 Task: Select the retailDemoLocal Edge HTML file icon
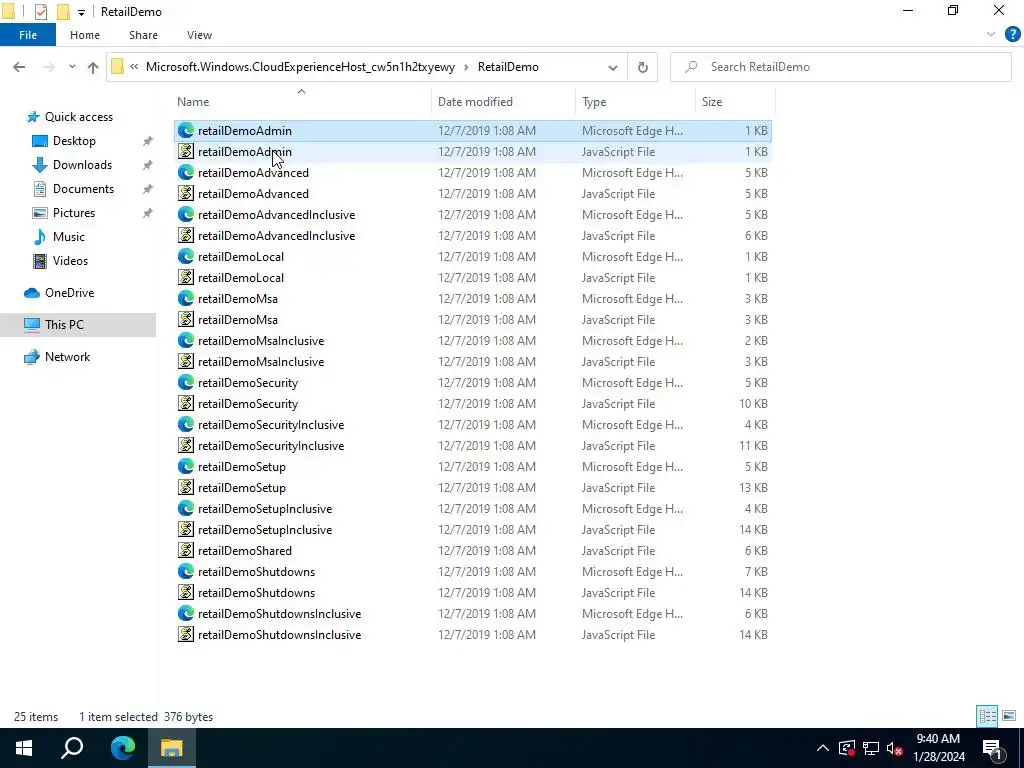tap(186, 257)
